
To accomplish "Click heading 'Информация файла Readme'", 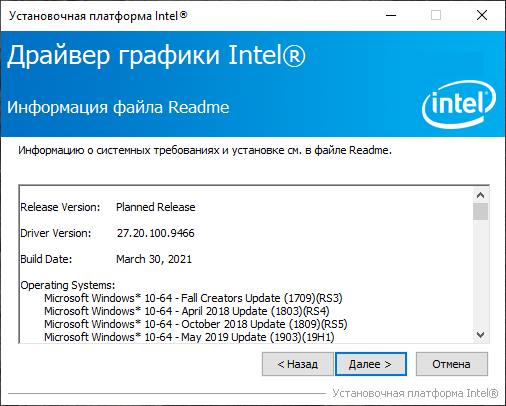I will [x=118, y=107].
